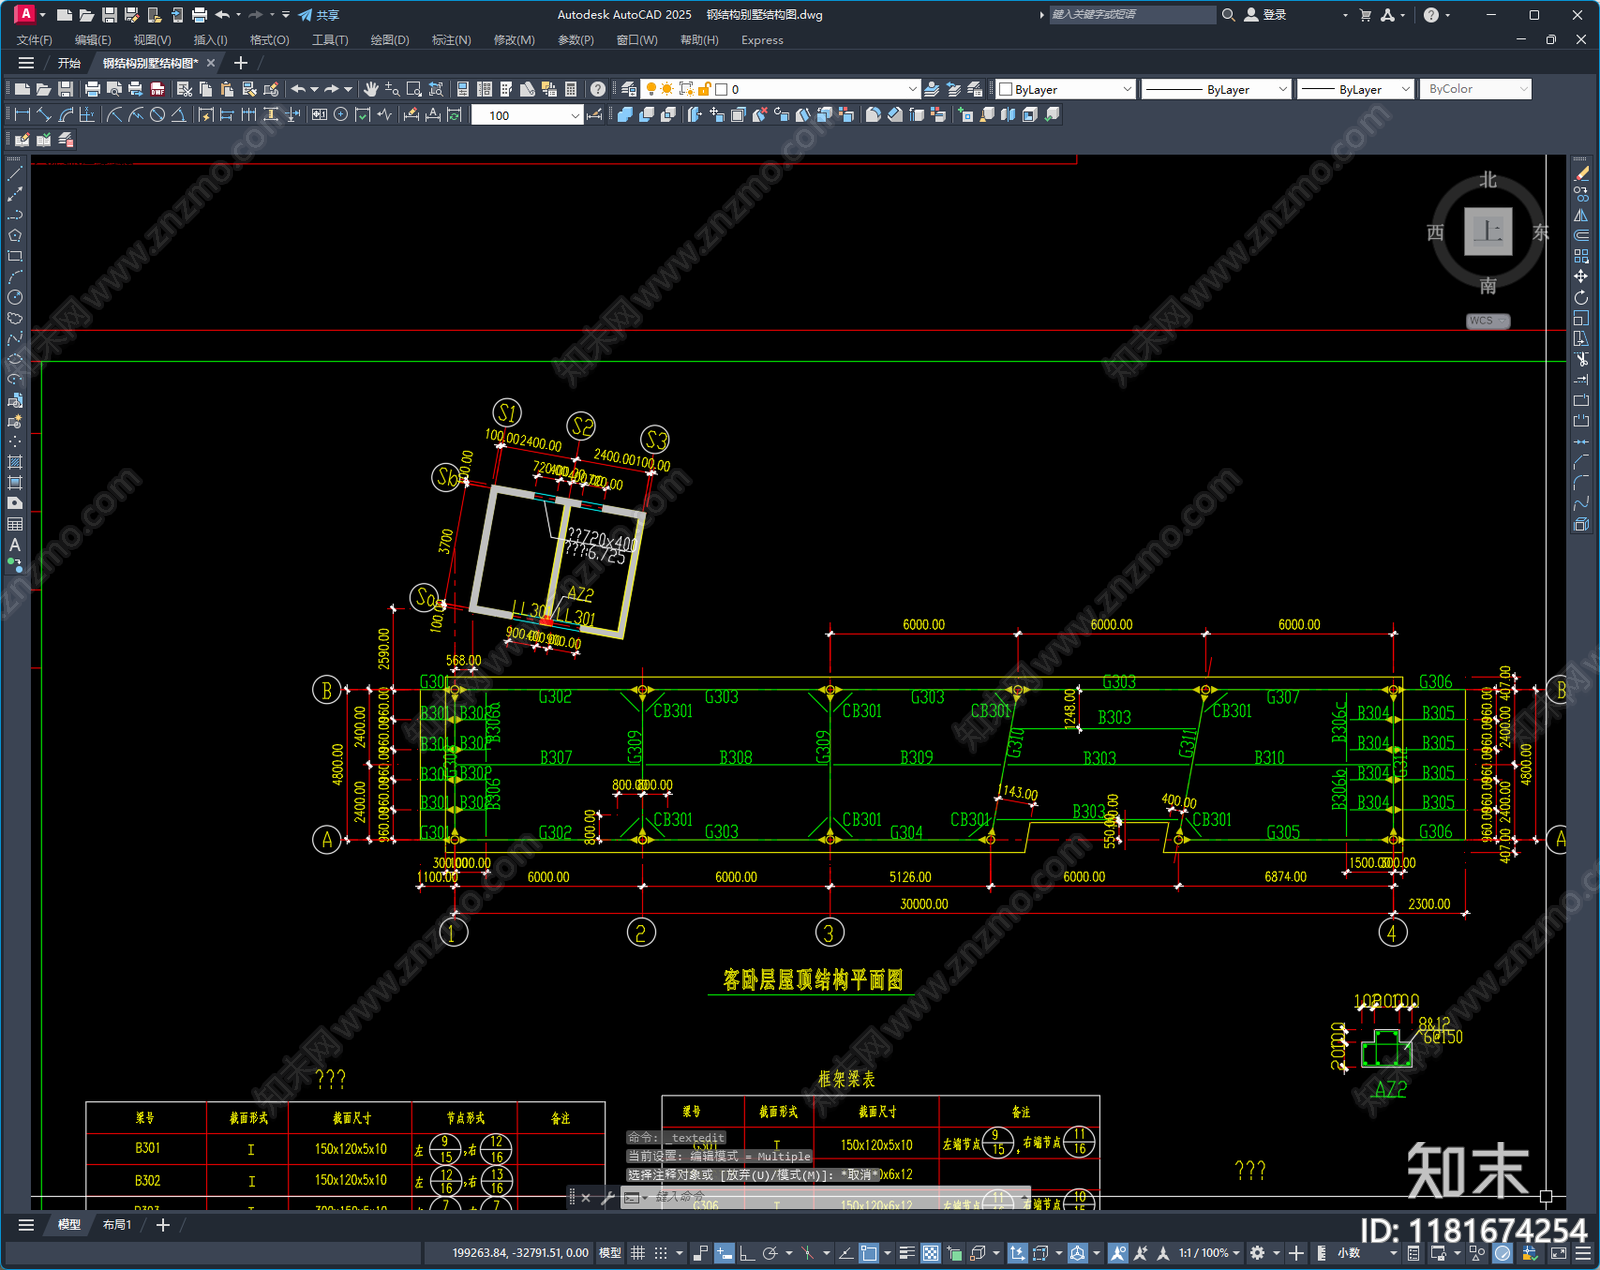The image size is (1600, 1270).
Task: Select the Circle tool in the draw toolbar
Action: (15, 297)
